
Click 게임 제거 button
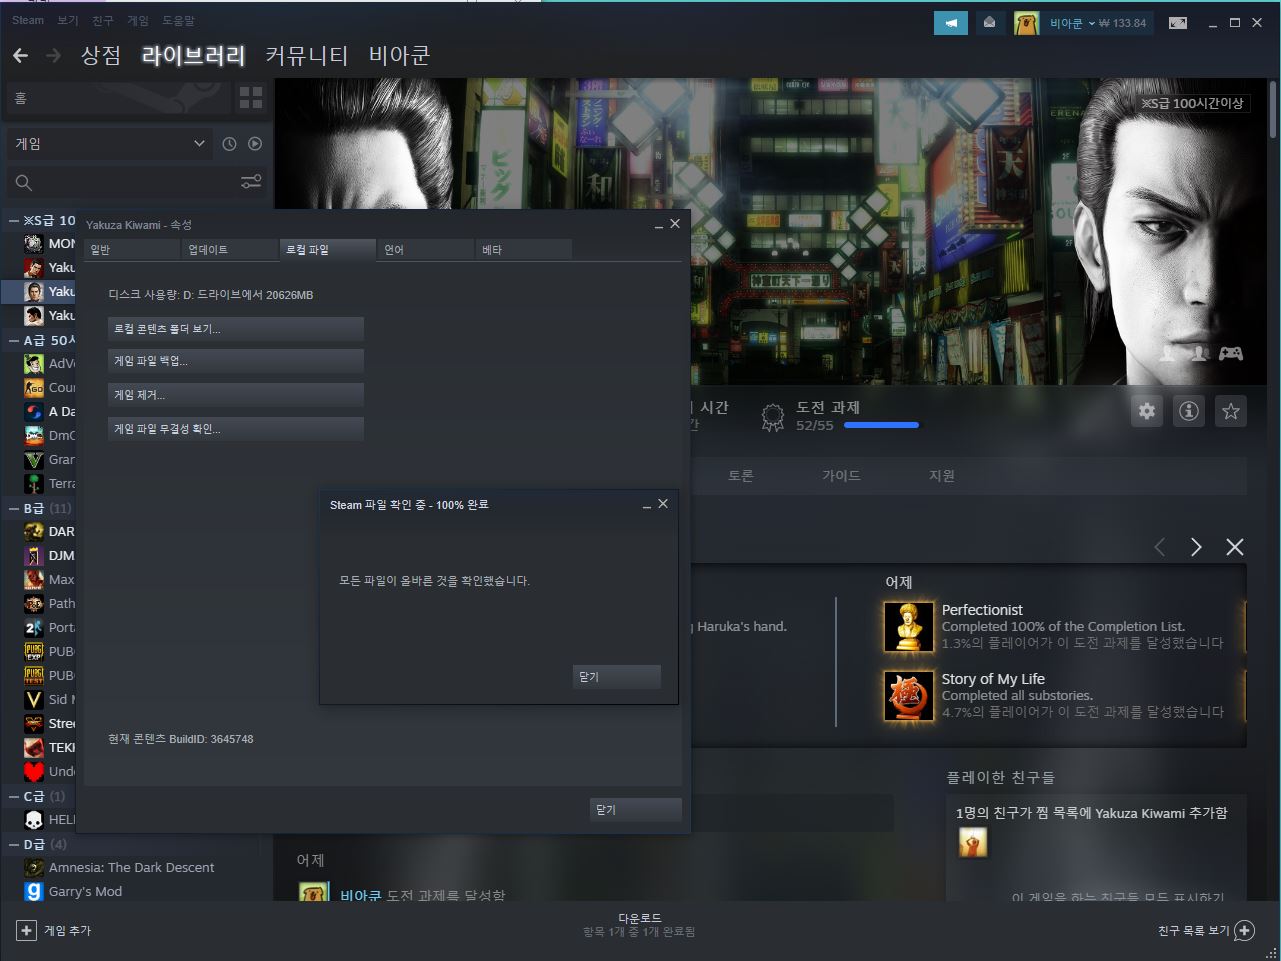[x=236, y=396]
